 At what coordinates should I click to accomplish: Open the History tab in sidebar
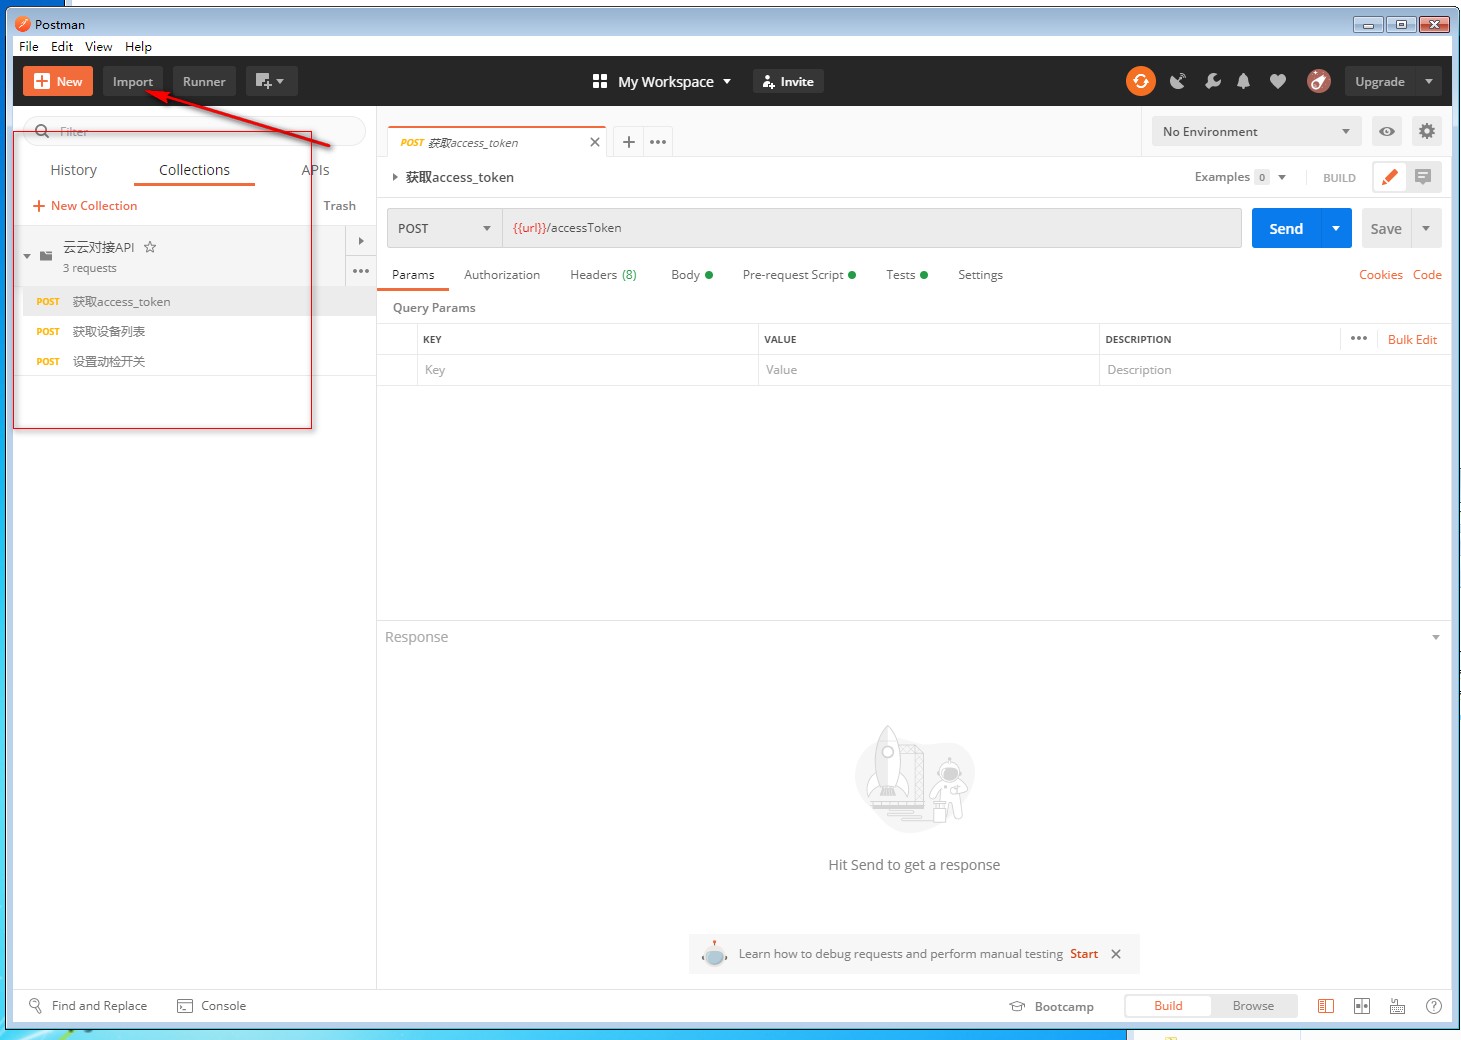(73, 170)
